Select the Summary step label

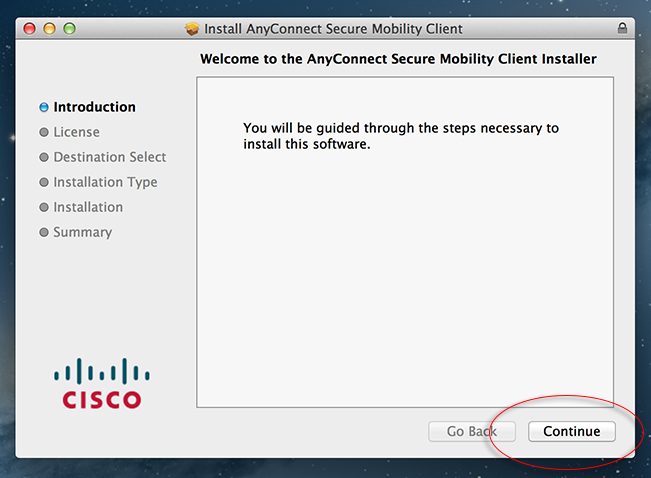(x=83, y=232)
